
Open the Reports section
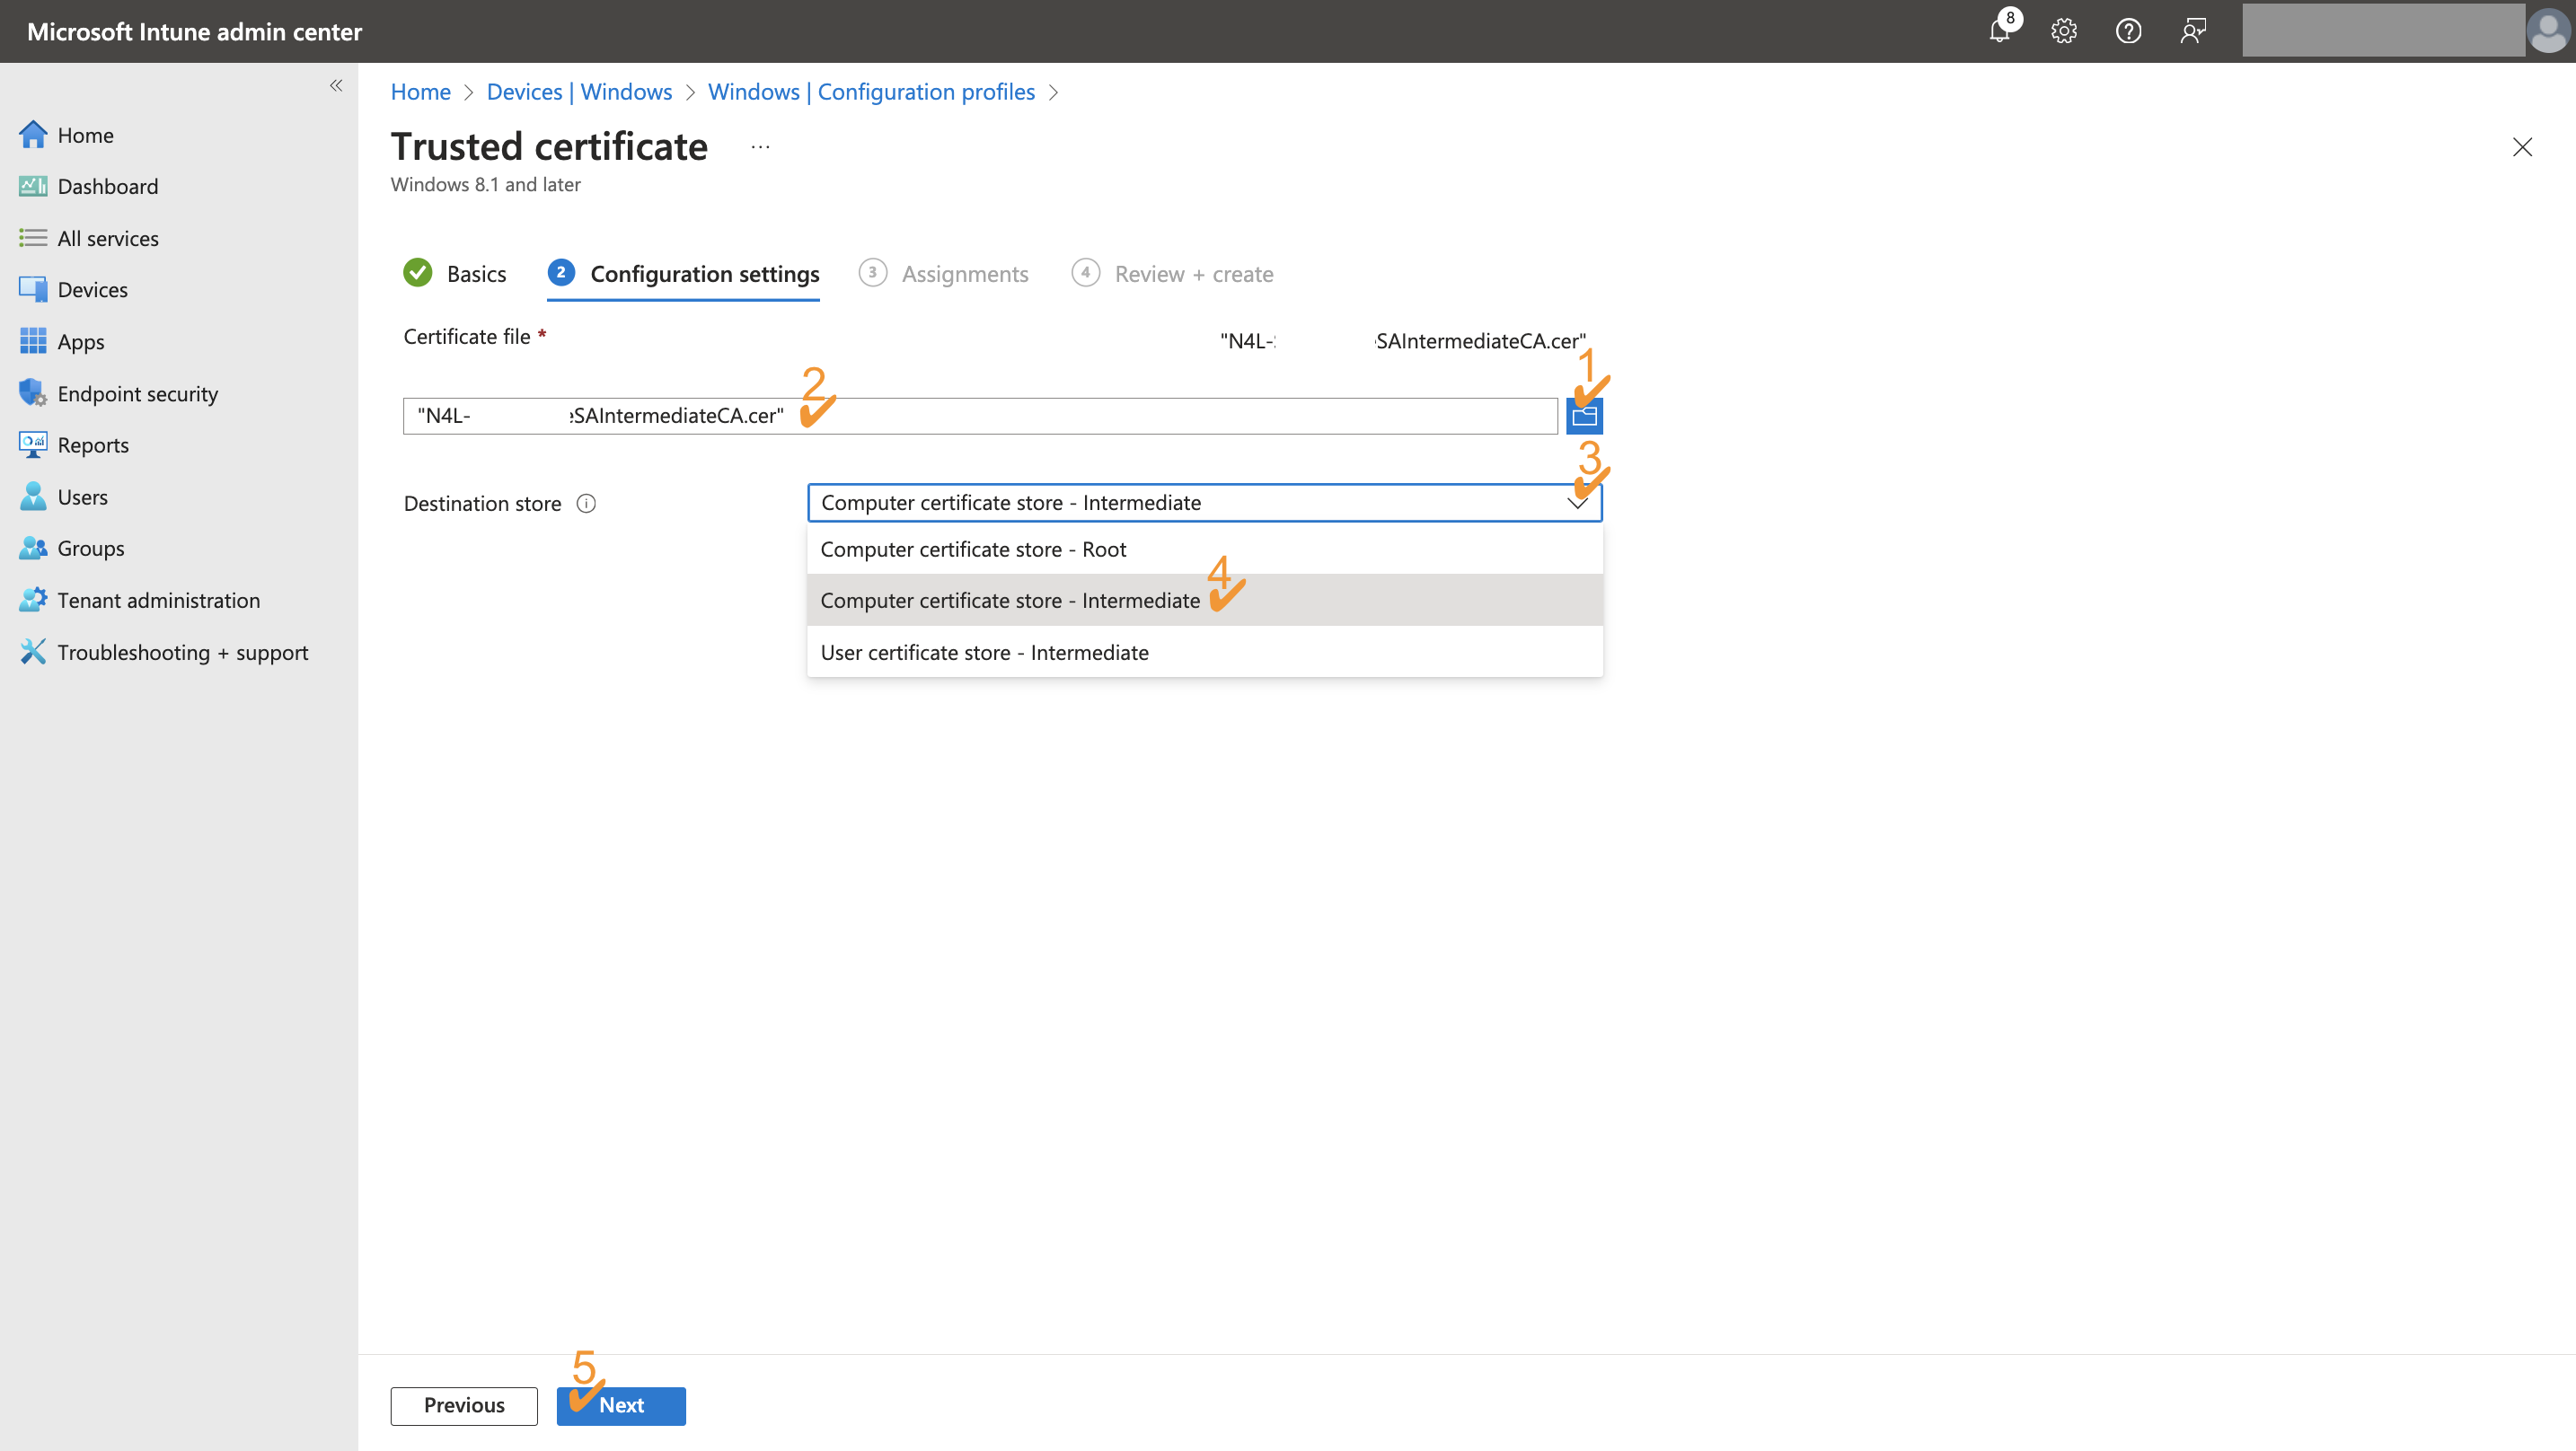tap(93, 444)
